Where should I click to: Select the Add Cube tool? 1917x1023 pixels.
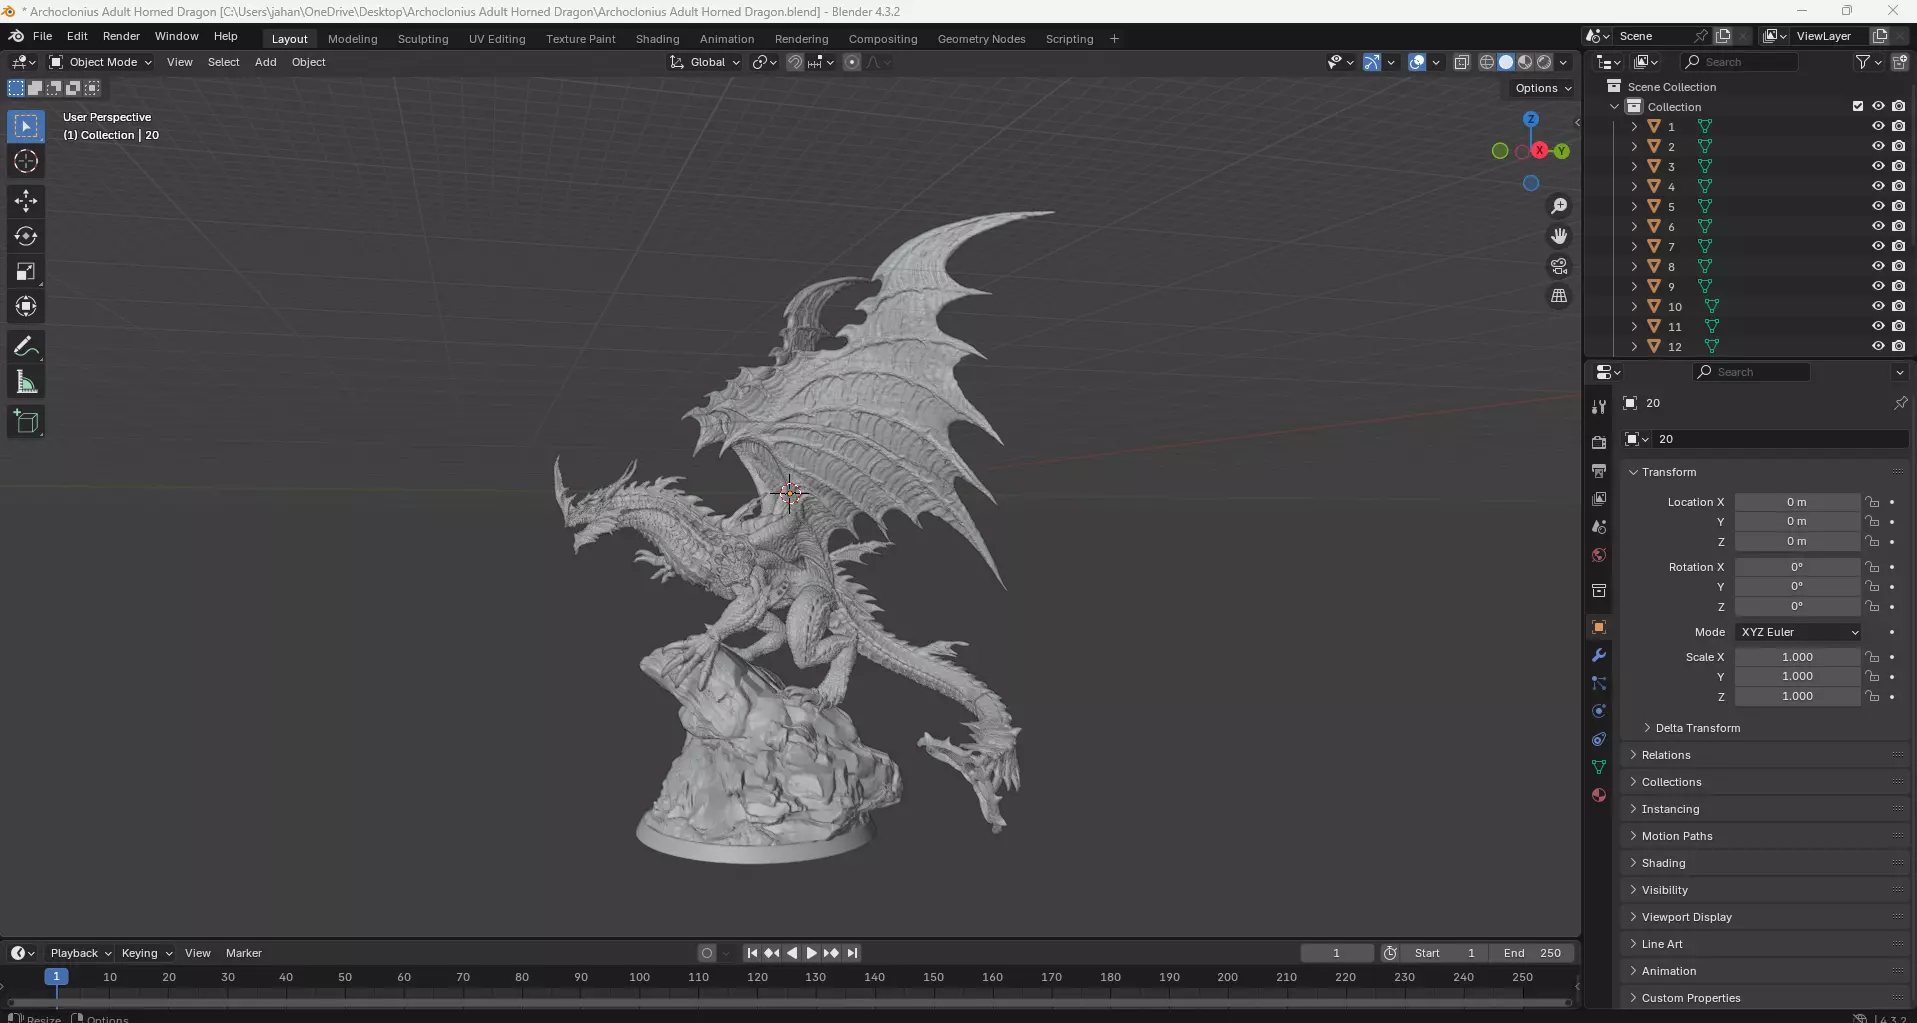point(26,422)
